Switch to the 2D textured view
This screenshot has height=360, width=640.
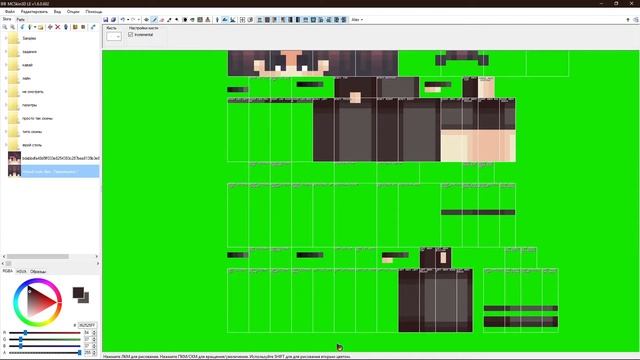click(225, 20)
